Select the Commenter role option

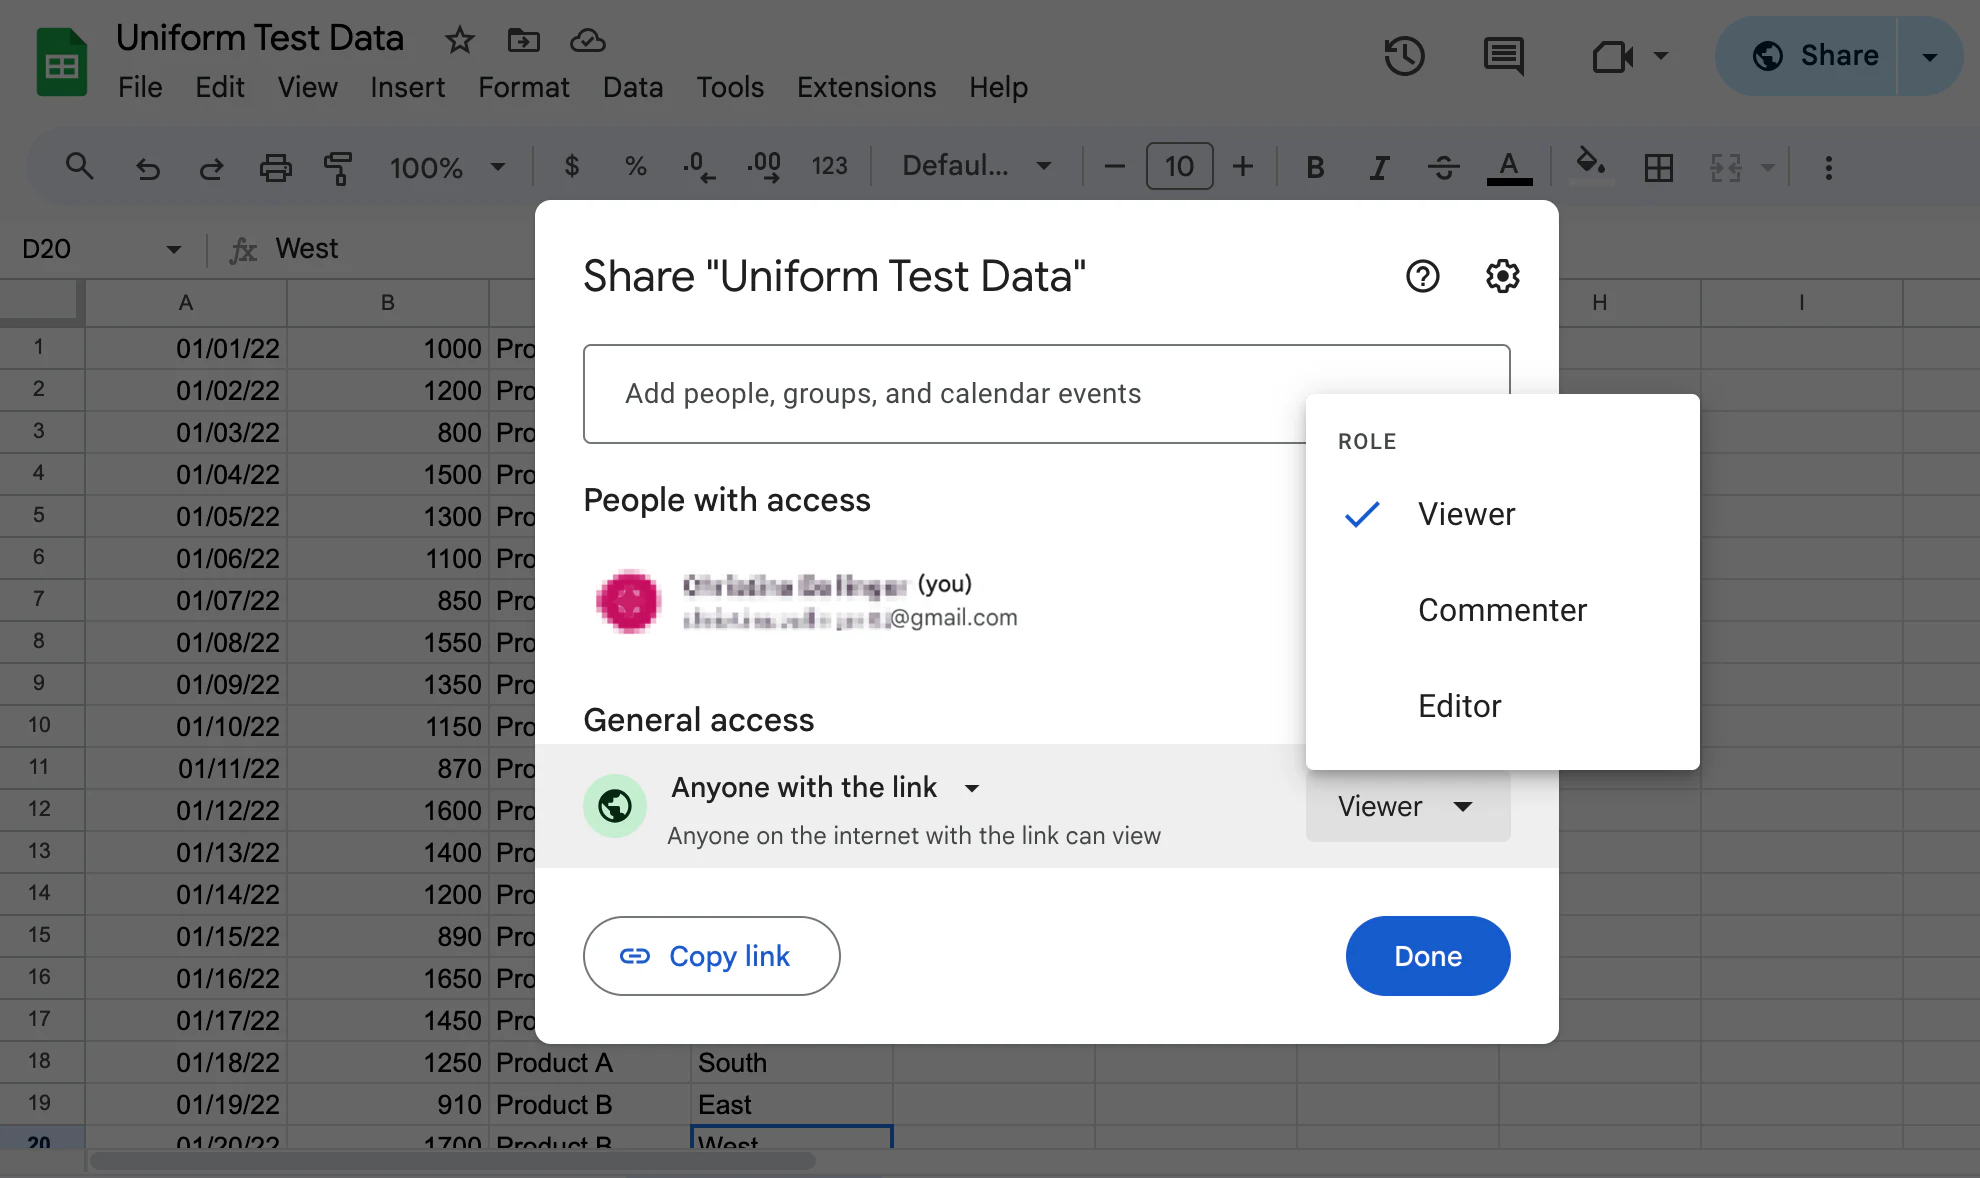(1502, 610)
